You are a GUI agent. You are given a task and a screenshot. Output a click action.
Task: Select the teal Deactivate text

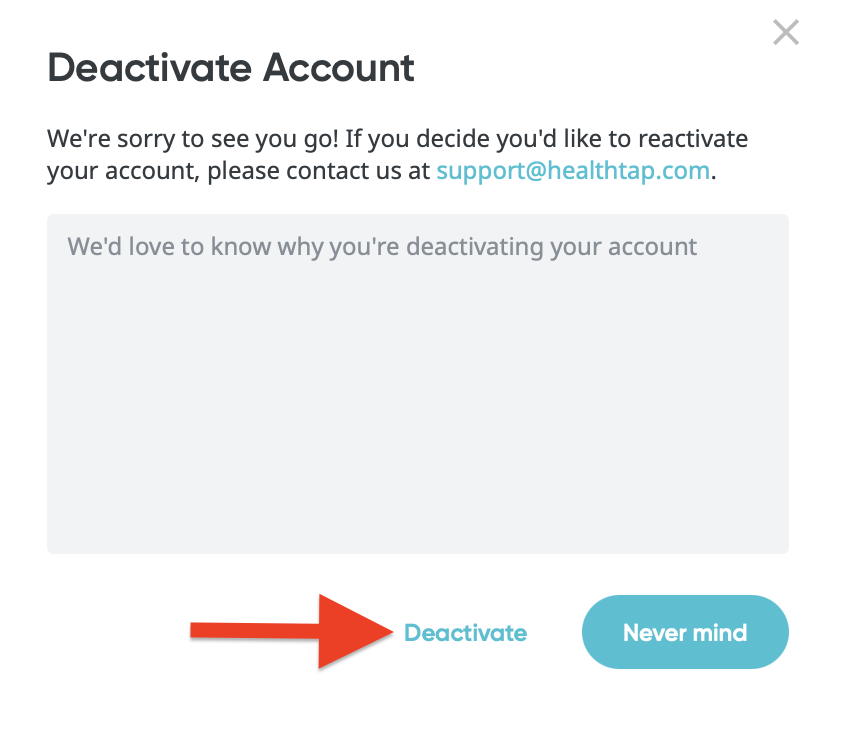(x=465, y=633)
